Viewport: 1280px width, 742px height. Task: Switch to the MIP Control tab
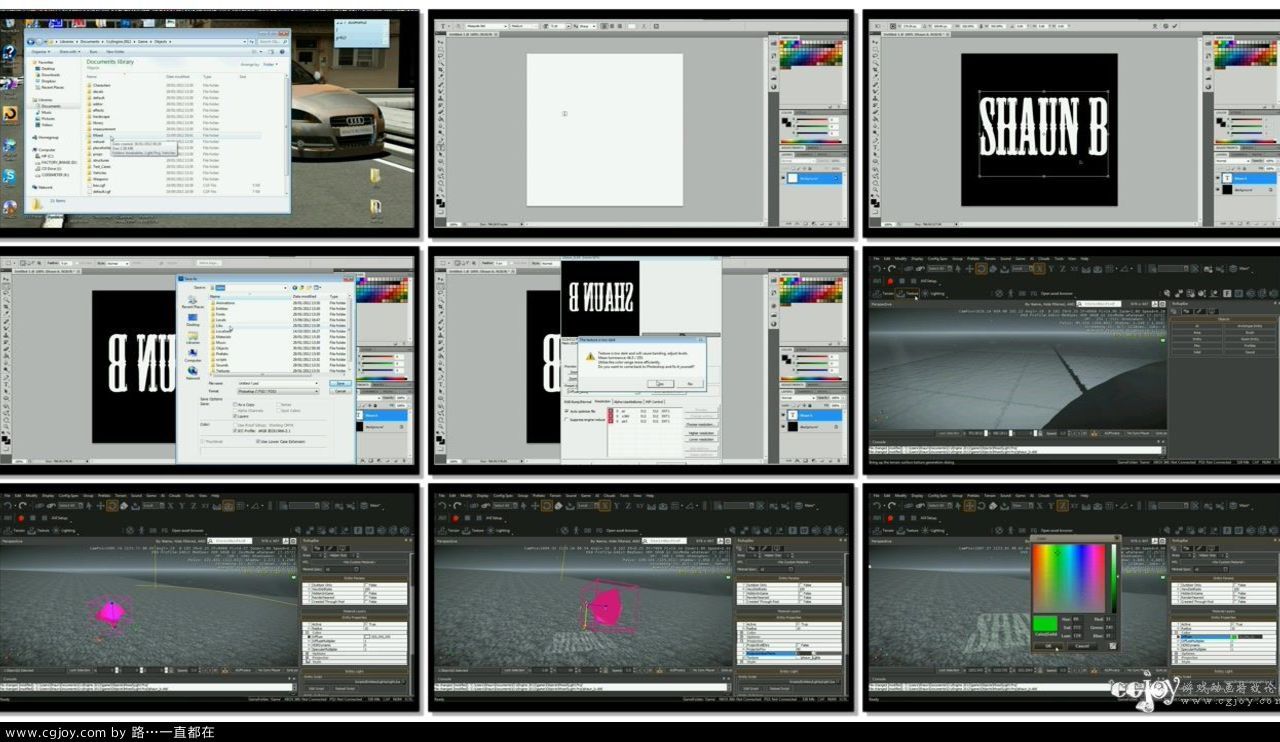[x=654, y=402]
